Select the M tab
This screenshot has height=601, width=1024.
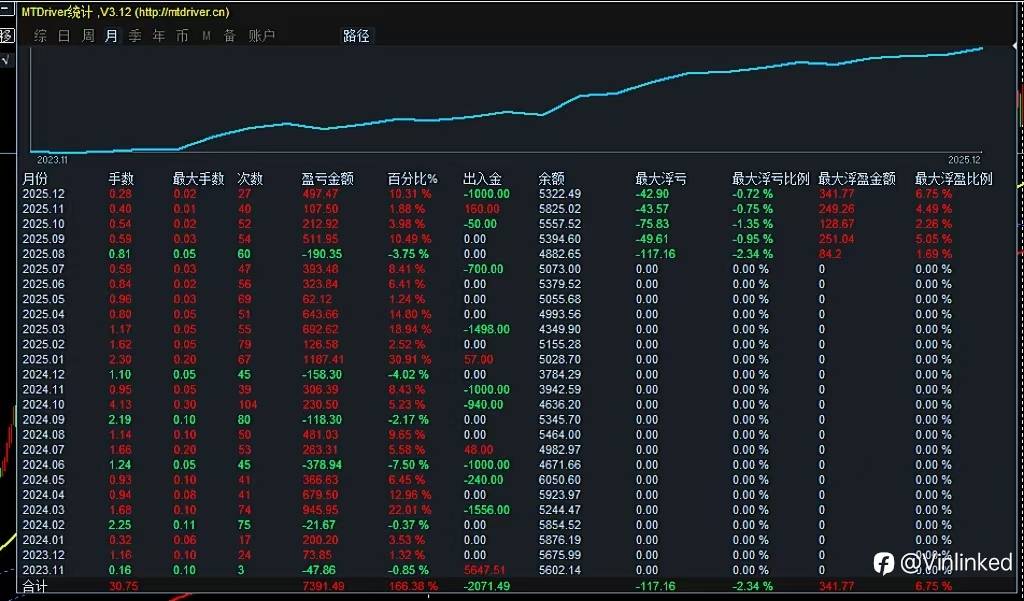coord(206,36)
